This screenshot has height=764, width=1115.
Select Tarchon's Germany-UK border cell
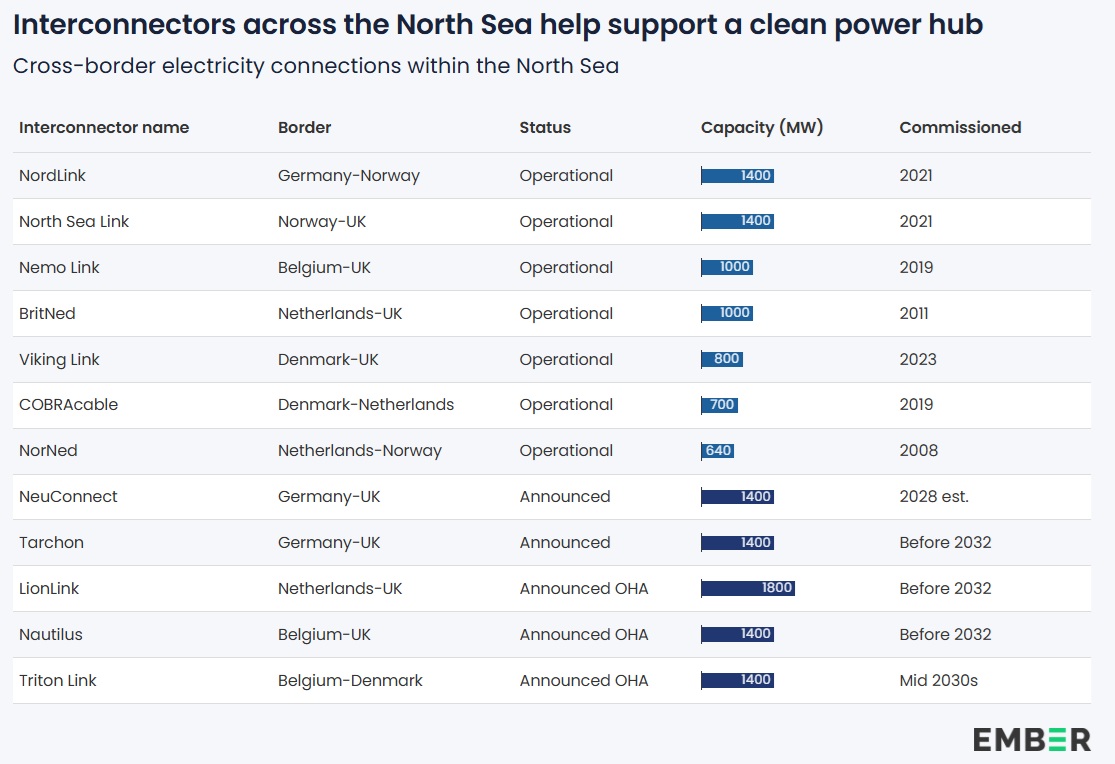329,543
